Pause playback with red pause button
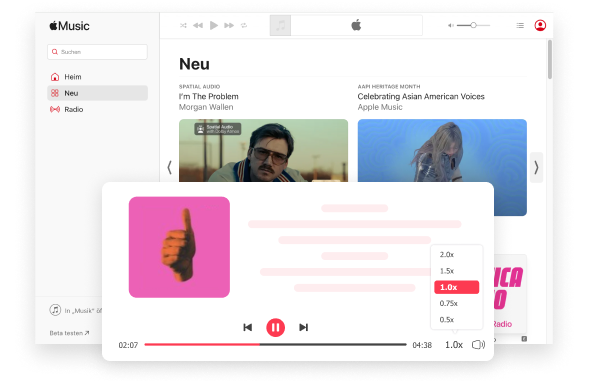This screenshot has width=595, height=381. pos(275,327)
